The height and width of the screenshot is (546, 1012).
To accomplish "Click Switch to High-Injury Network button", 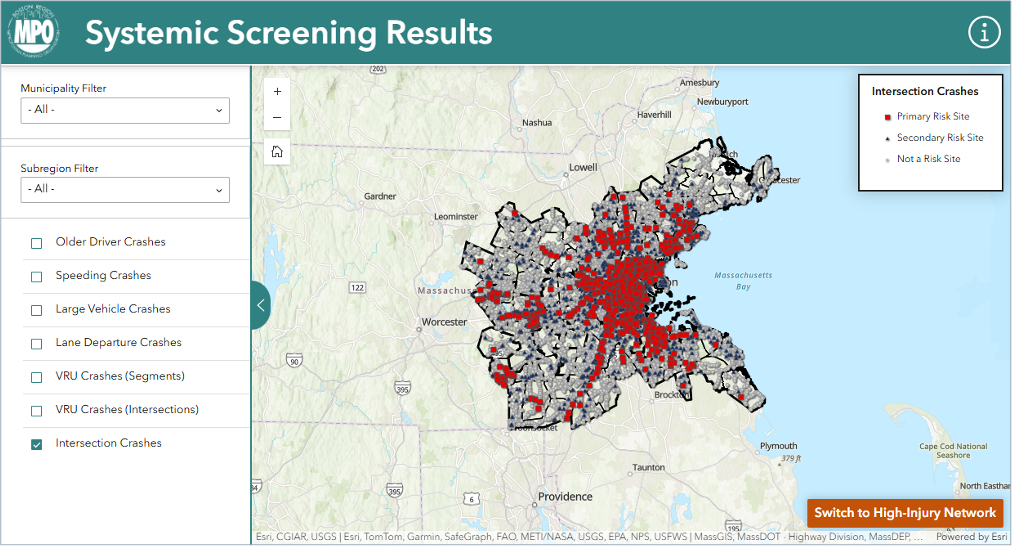I will point(905,513).
